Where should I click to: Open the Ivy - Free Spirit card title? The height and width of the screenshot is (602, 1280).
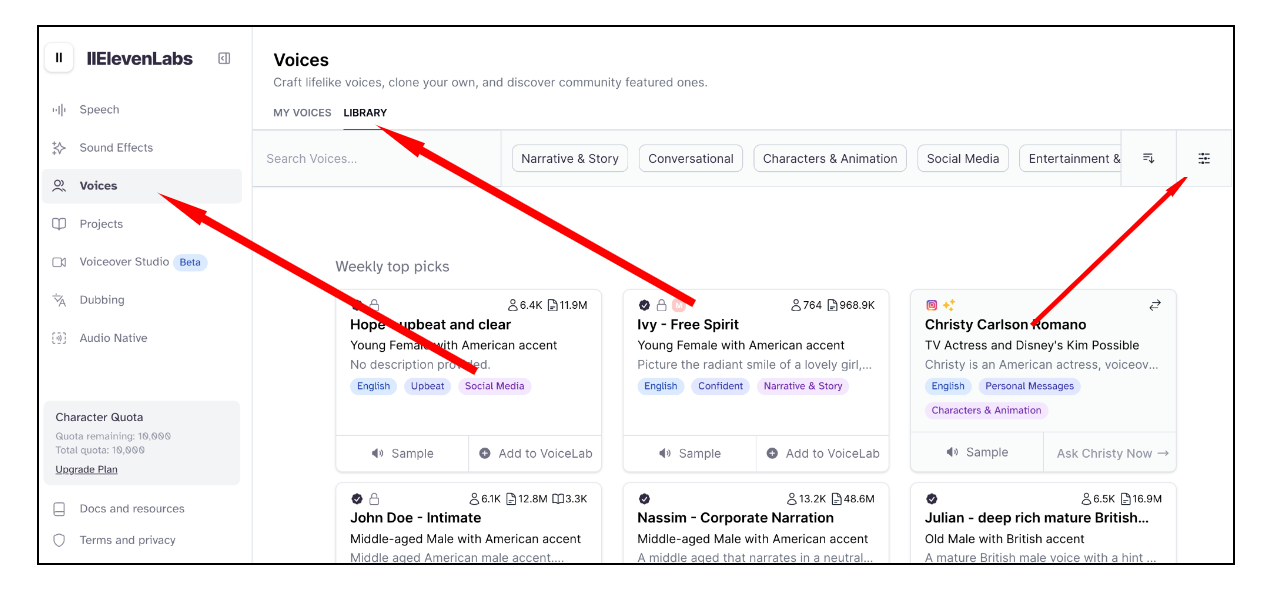[x=688, y=325]
